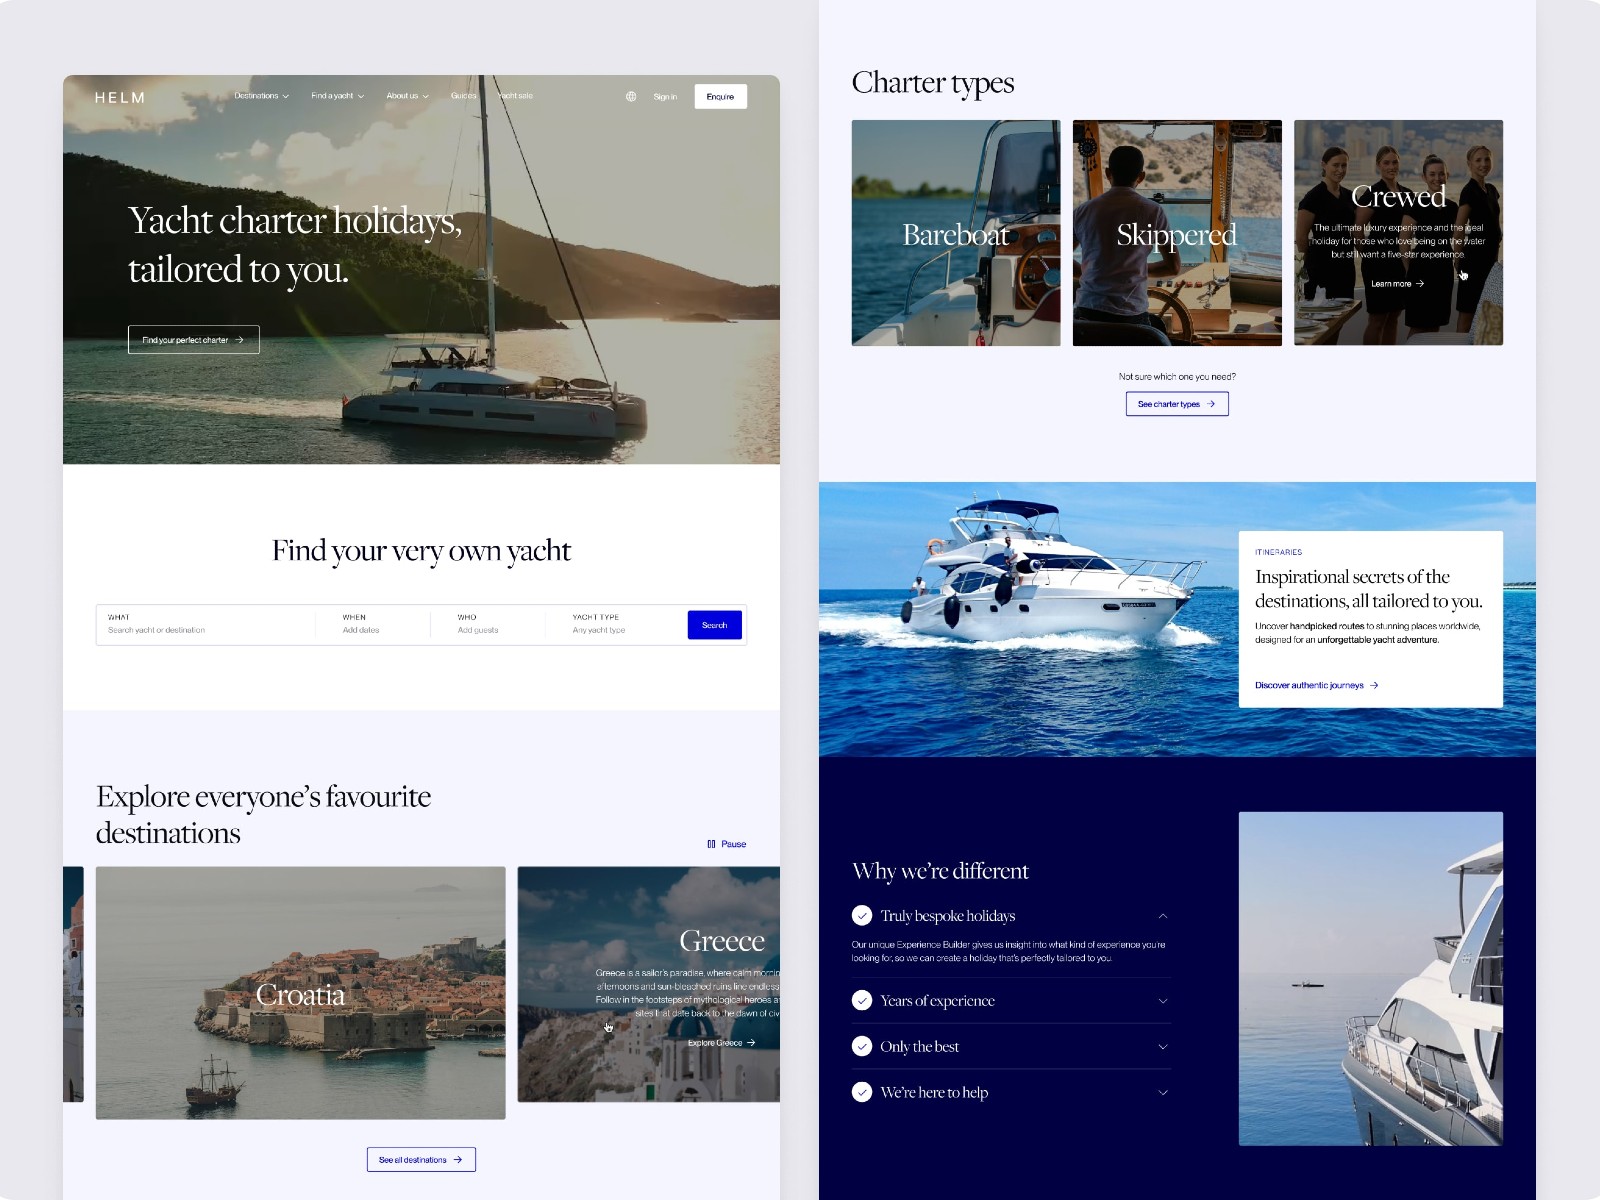Expand the Years of experience section
The height and width of the screenshot is (1200, 1600).
pos(1162,1000)
